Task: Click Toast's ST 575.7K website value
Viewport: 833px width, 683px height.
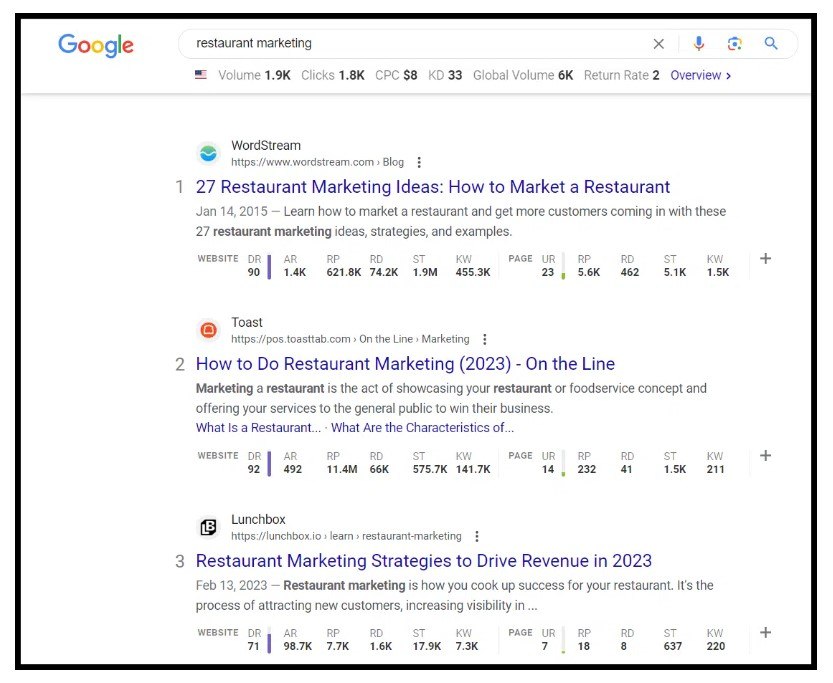Action: pos(430,469)
